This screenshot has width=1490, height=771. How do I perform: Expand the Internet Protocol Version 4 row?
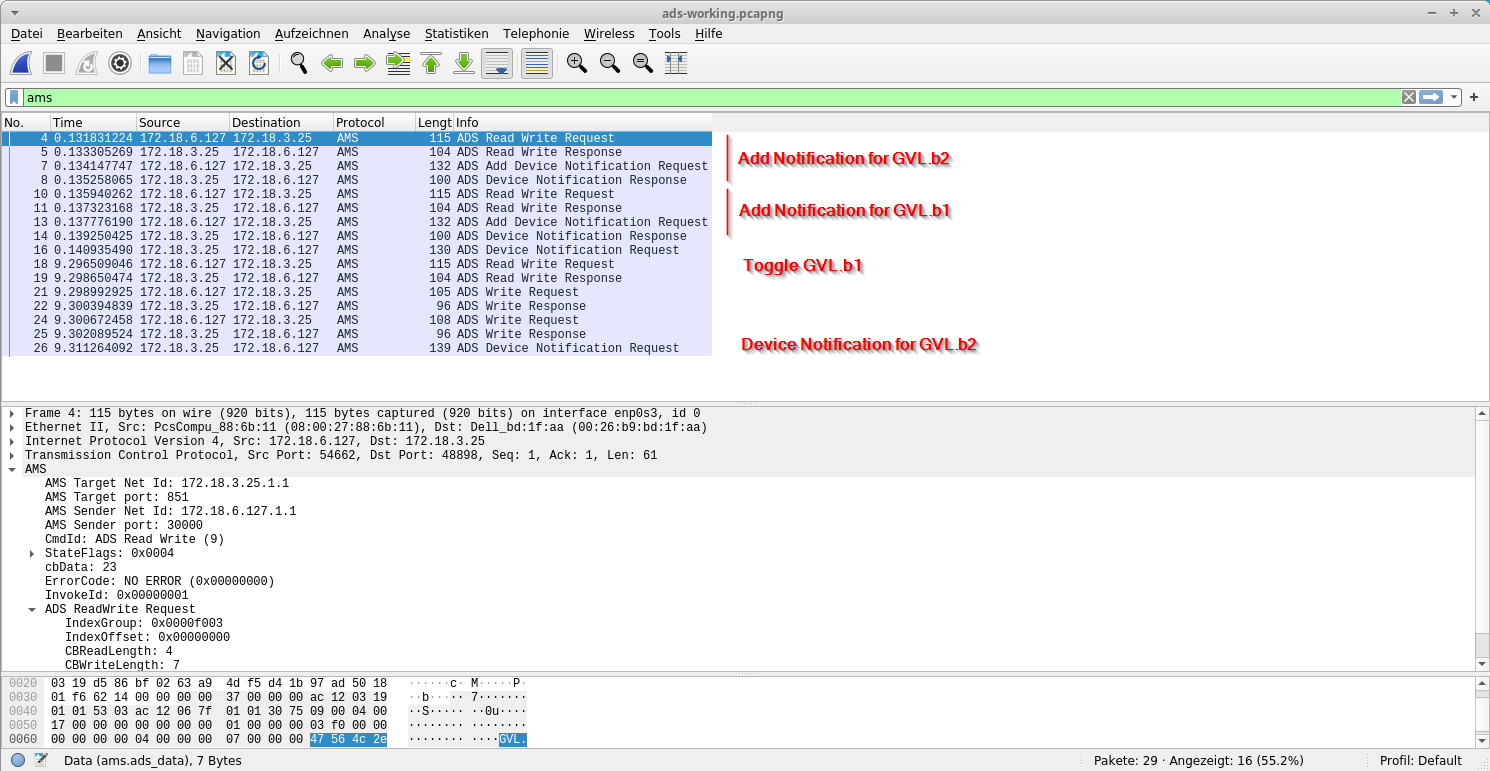click(12, 441)
